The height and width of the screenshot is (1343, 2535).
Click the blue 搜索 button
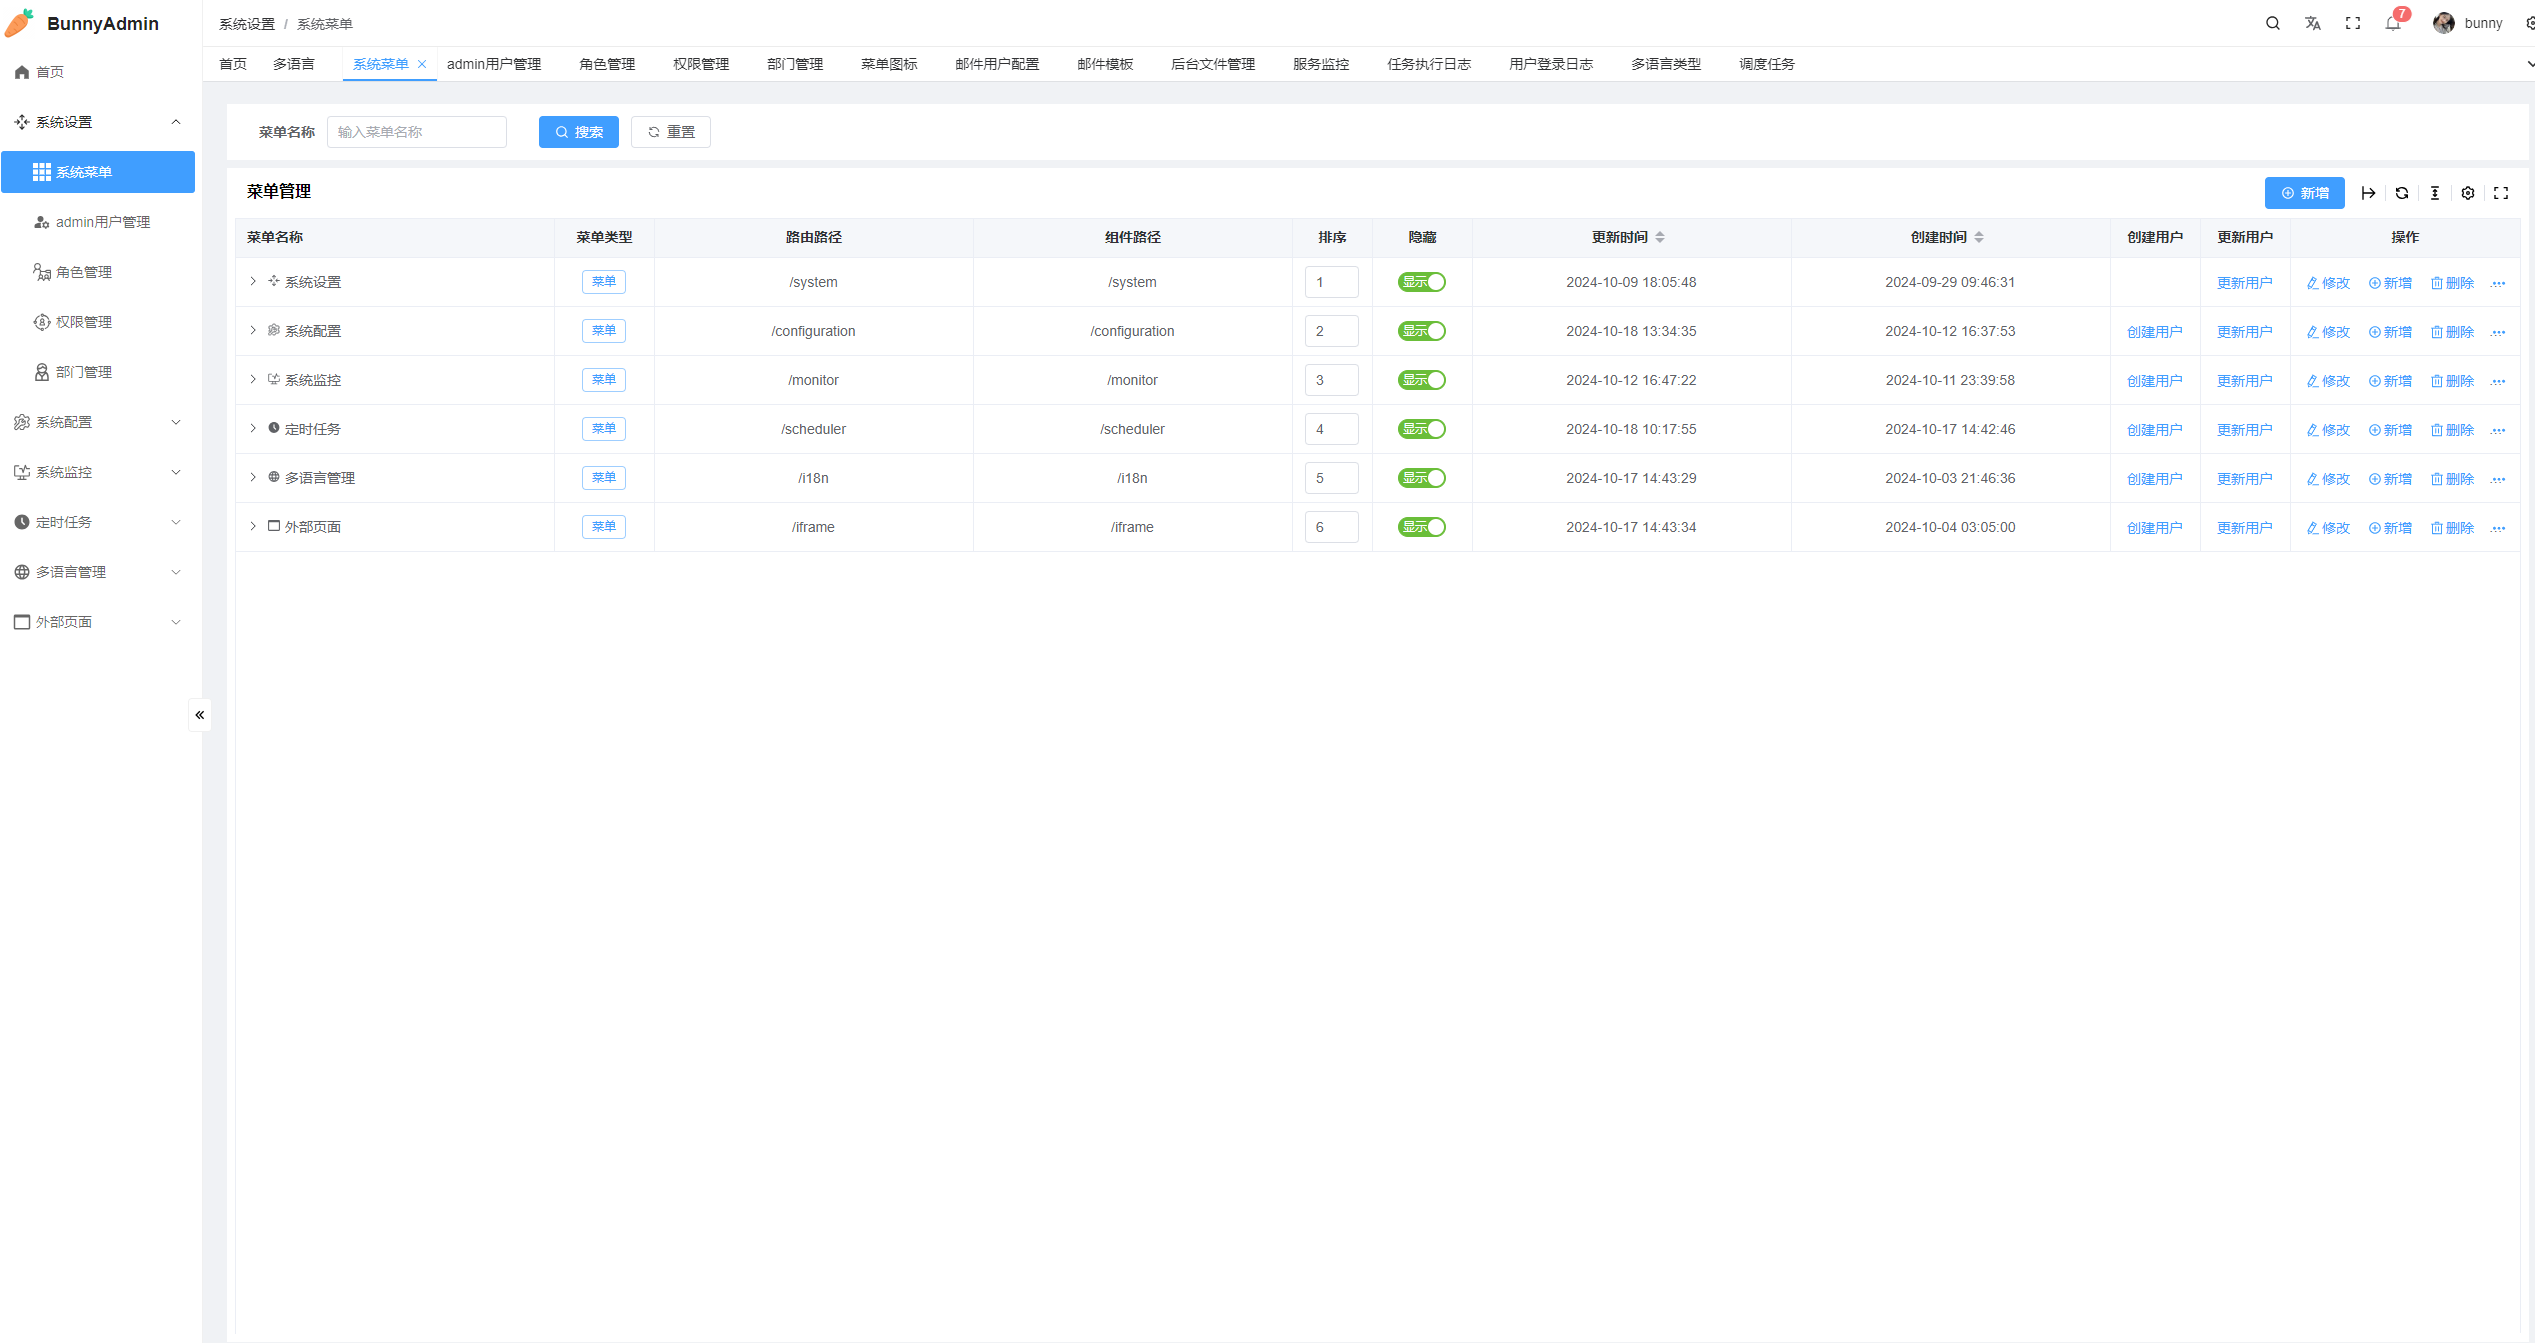579,132
